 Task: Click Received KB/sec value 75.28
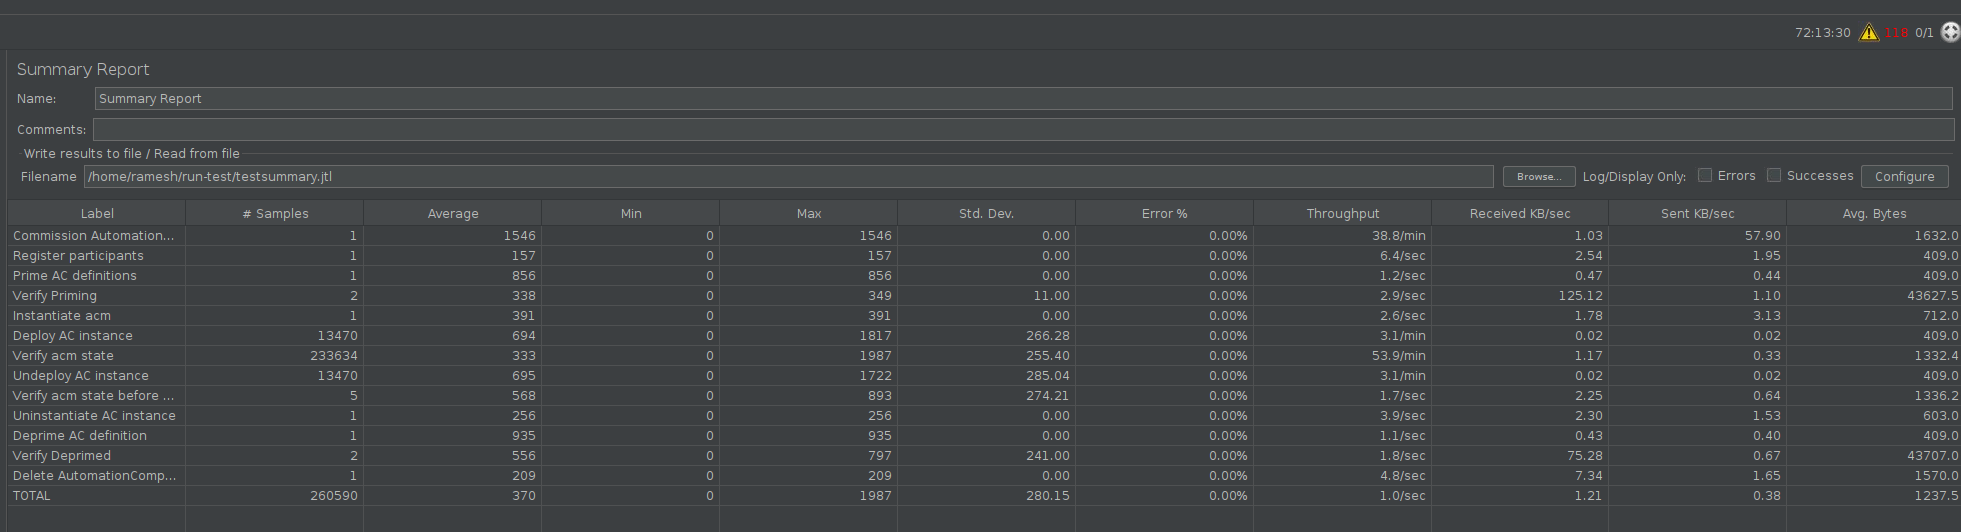click(1584, 455)
